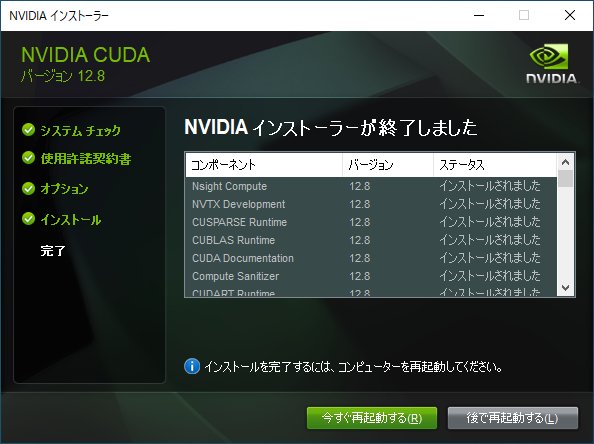Select the CUDA Documentation row
The height and width of the screenshot is (444, 594).
tap(372, 258)
